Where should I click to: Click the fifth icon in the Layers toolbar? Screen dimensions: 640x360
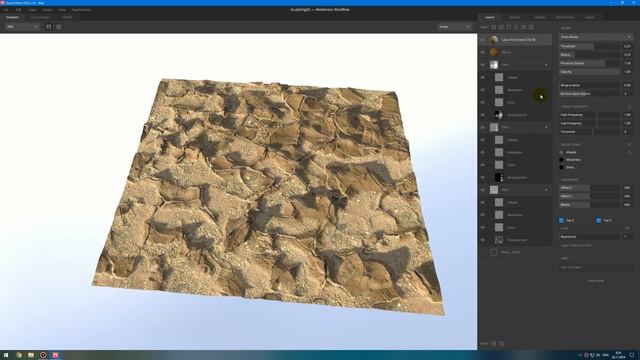point(524,27)
